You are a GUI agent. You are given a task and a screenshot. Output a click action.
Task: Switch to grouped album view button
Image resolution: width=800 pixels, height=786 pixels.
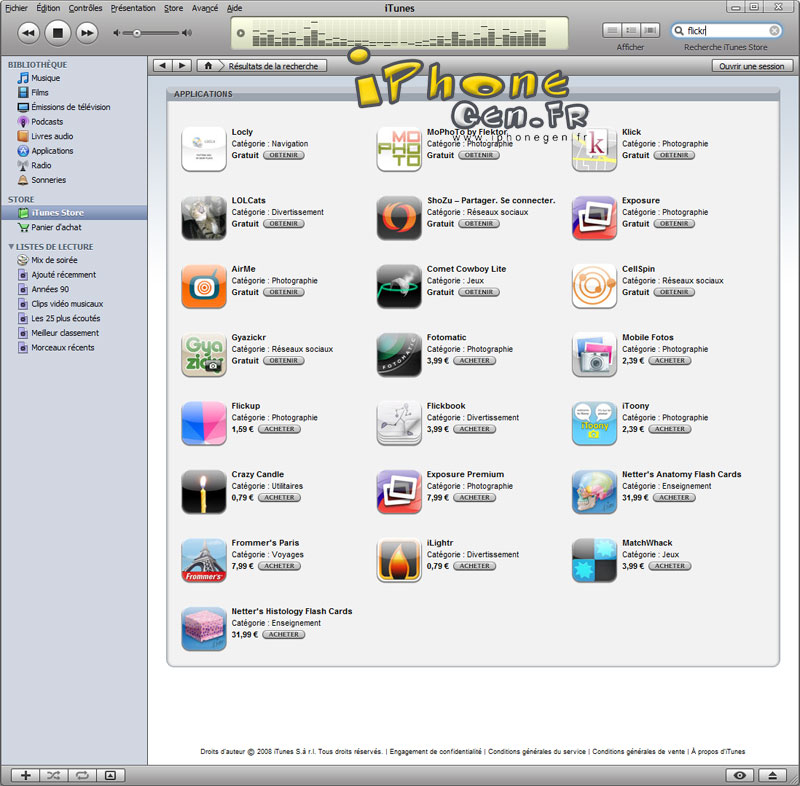click(x=631, y=31)
